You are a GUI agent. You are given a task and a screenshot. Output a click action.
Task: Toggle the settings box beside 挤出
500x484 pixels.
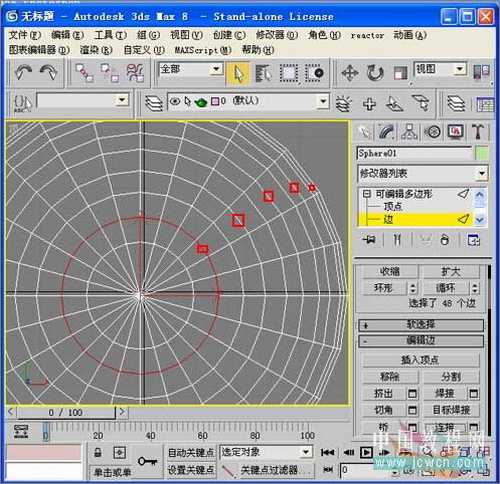click(412, 394)
